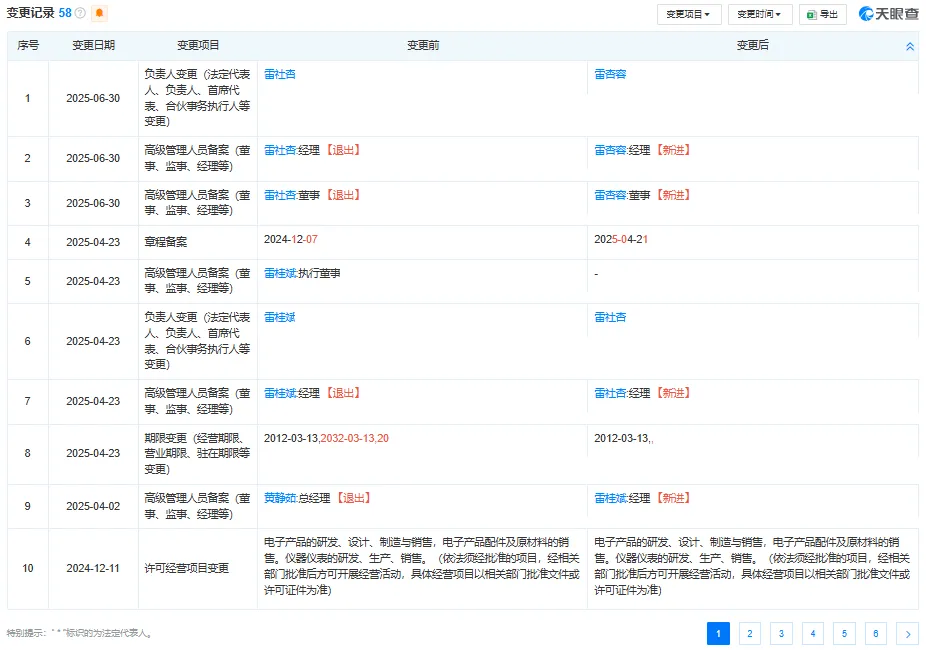Click the 2025-06-30 date in row 1
The image size is (926, 650).
tap(93, 99)
